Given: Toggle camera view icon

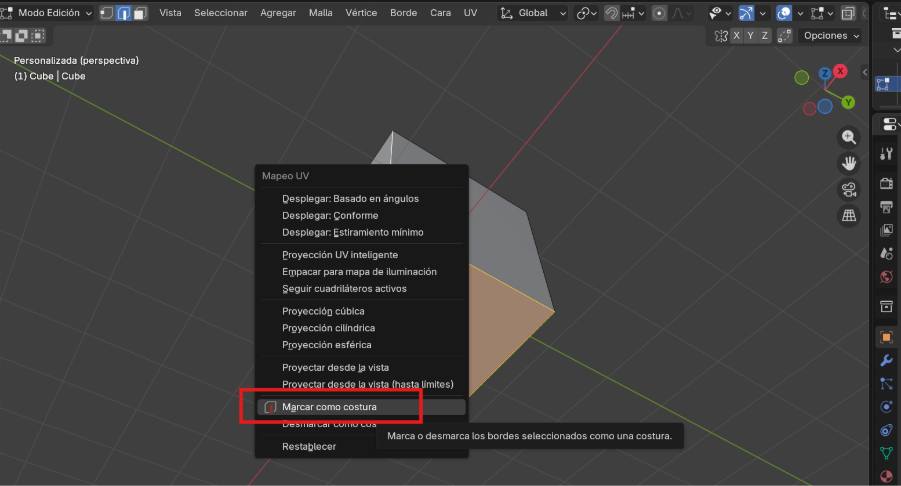Looking at the screenshot, I should (x=849, y=190).
